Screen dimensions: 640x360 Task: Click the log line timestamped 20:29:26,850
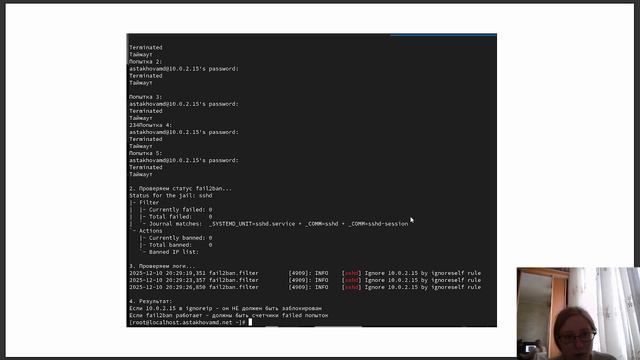[x=305, y=287]
